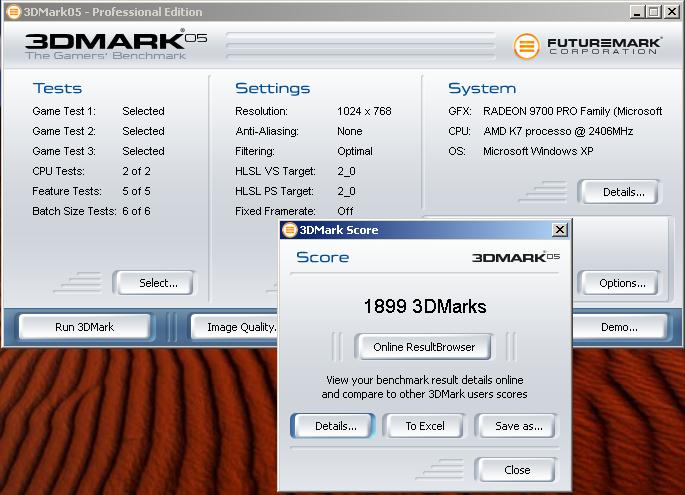Screen dimensions: 685x495
Task: Click the 3DMark05 logo in the header
Action: [x=116, y=40]
